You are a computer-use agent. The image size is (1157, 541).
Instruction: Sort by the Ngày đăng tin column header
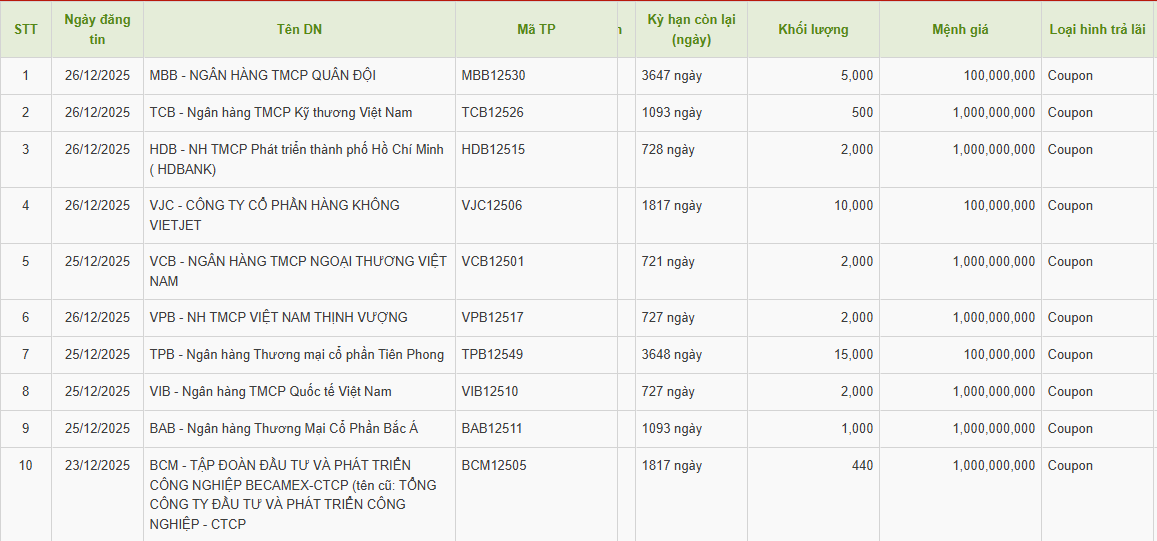(97, 29)
